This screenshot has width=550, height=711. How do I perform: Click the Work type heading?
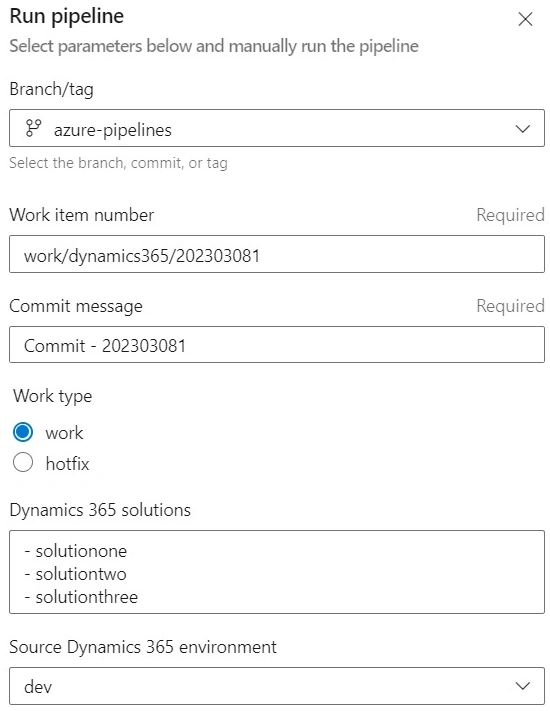coord(53,396)
